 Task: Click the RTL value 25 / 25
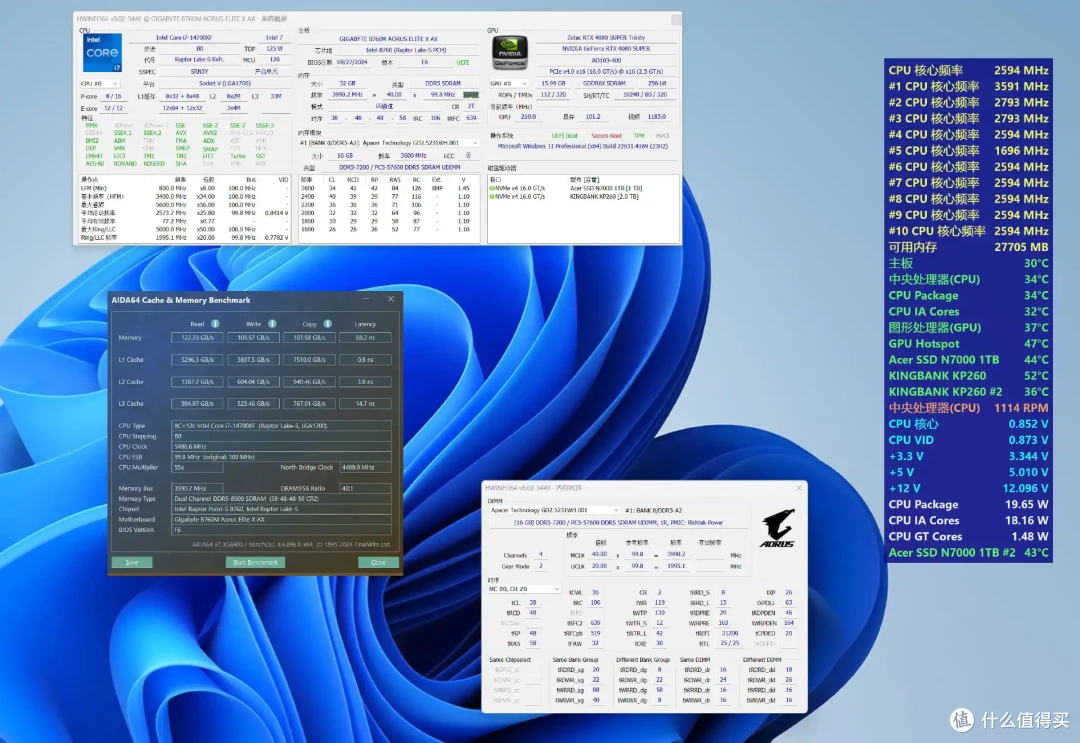729,644
